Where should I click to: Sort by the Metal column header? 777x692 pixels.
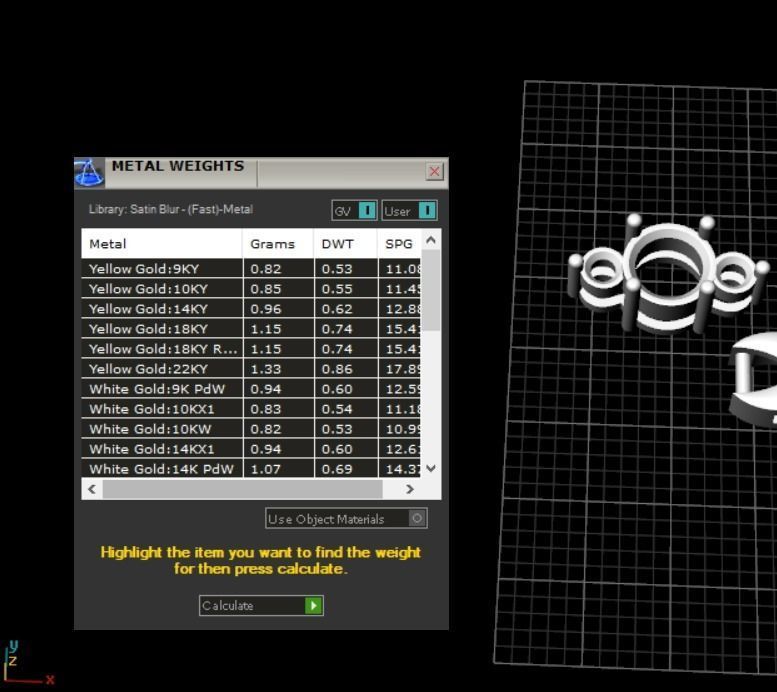(162, 244)
